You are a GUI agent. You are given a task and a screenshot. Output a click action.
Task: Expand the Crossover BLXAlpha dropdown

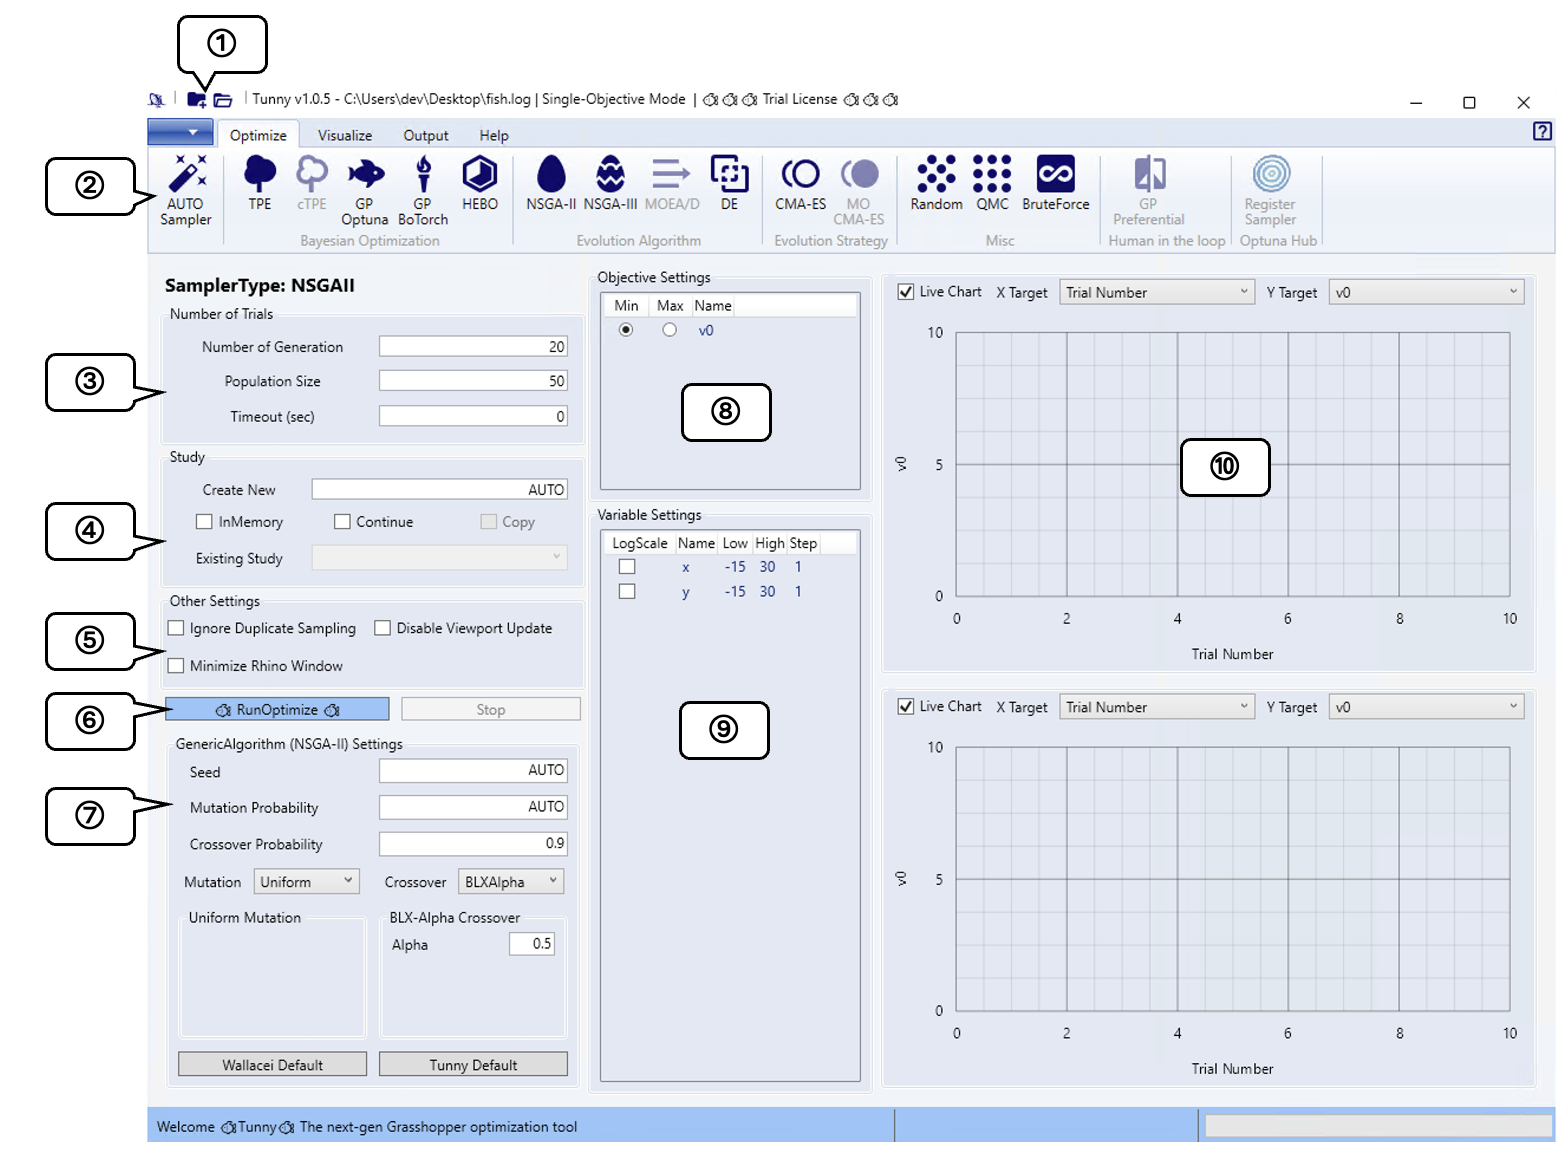511,881
